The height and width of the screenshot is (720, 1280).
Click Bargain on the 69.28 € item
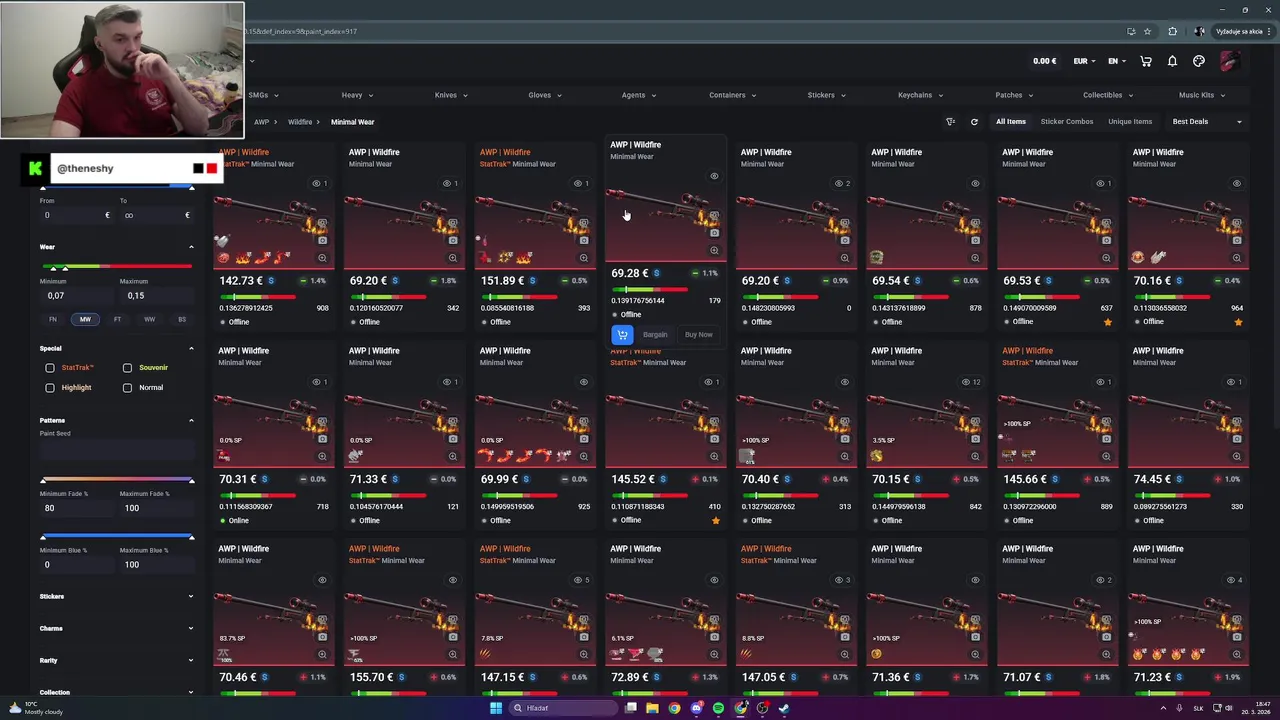click(x=655, y=335)
